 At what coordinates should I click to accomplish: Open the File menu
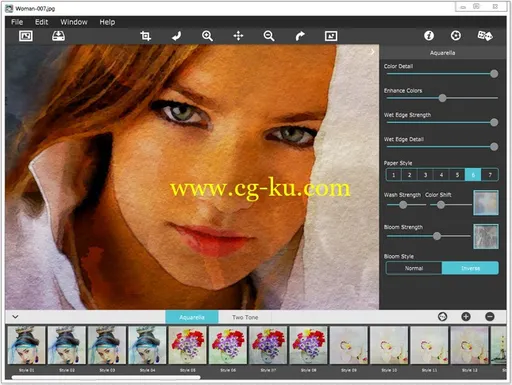(x=17, y=22)
